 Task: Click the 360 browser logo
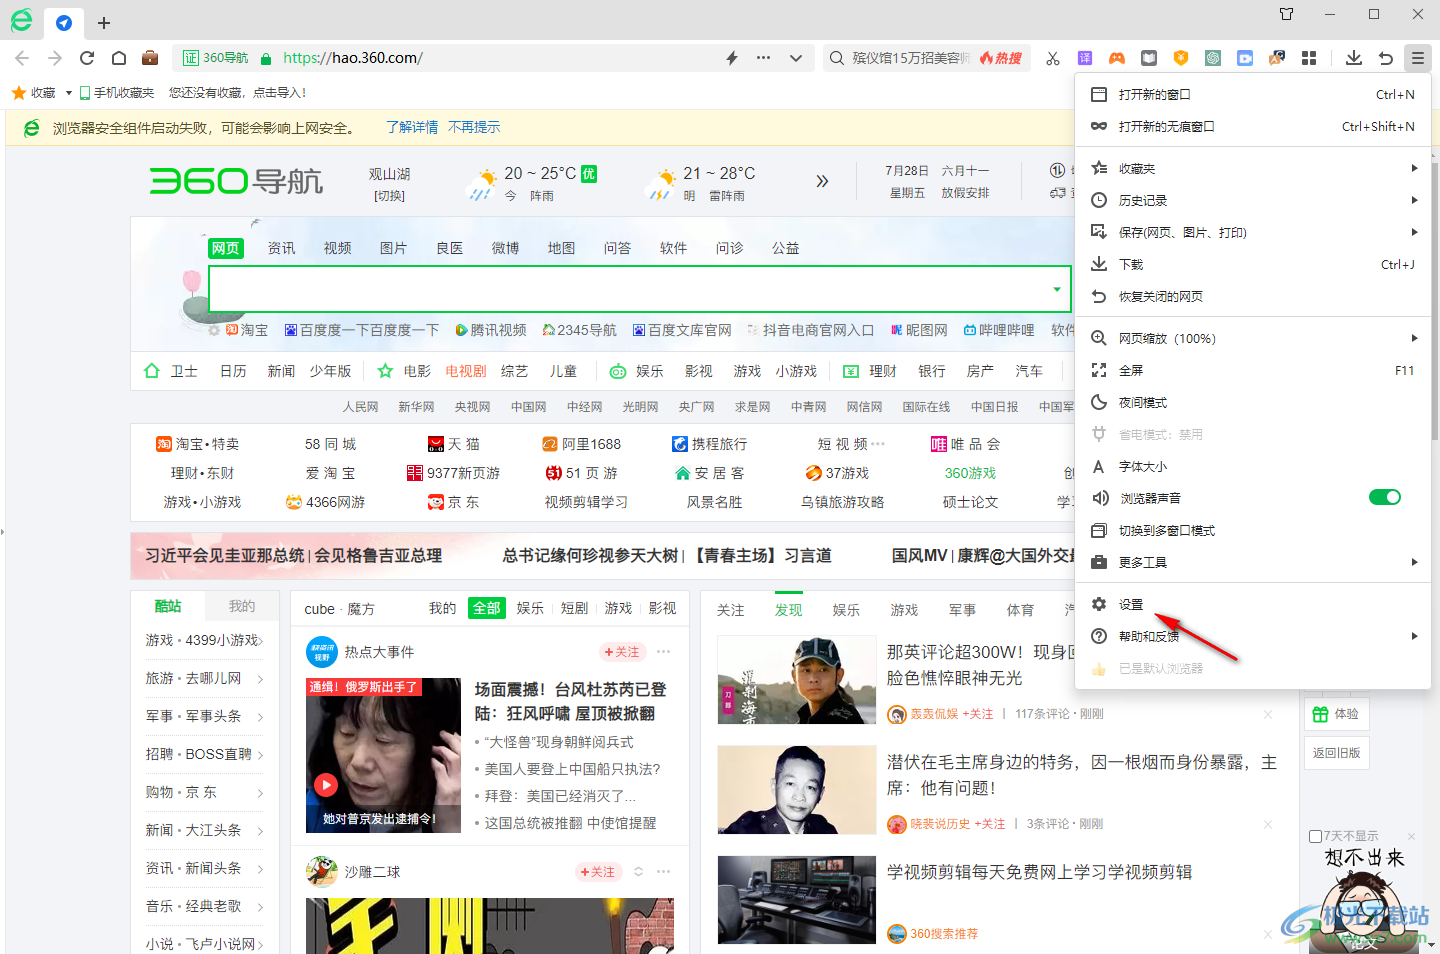click(21, 20)
